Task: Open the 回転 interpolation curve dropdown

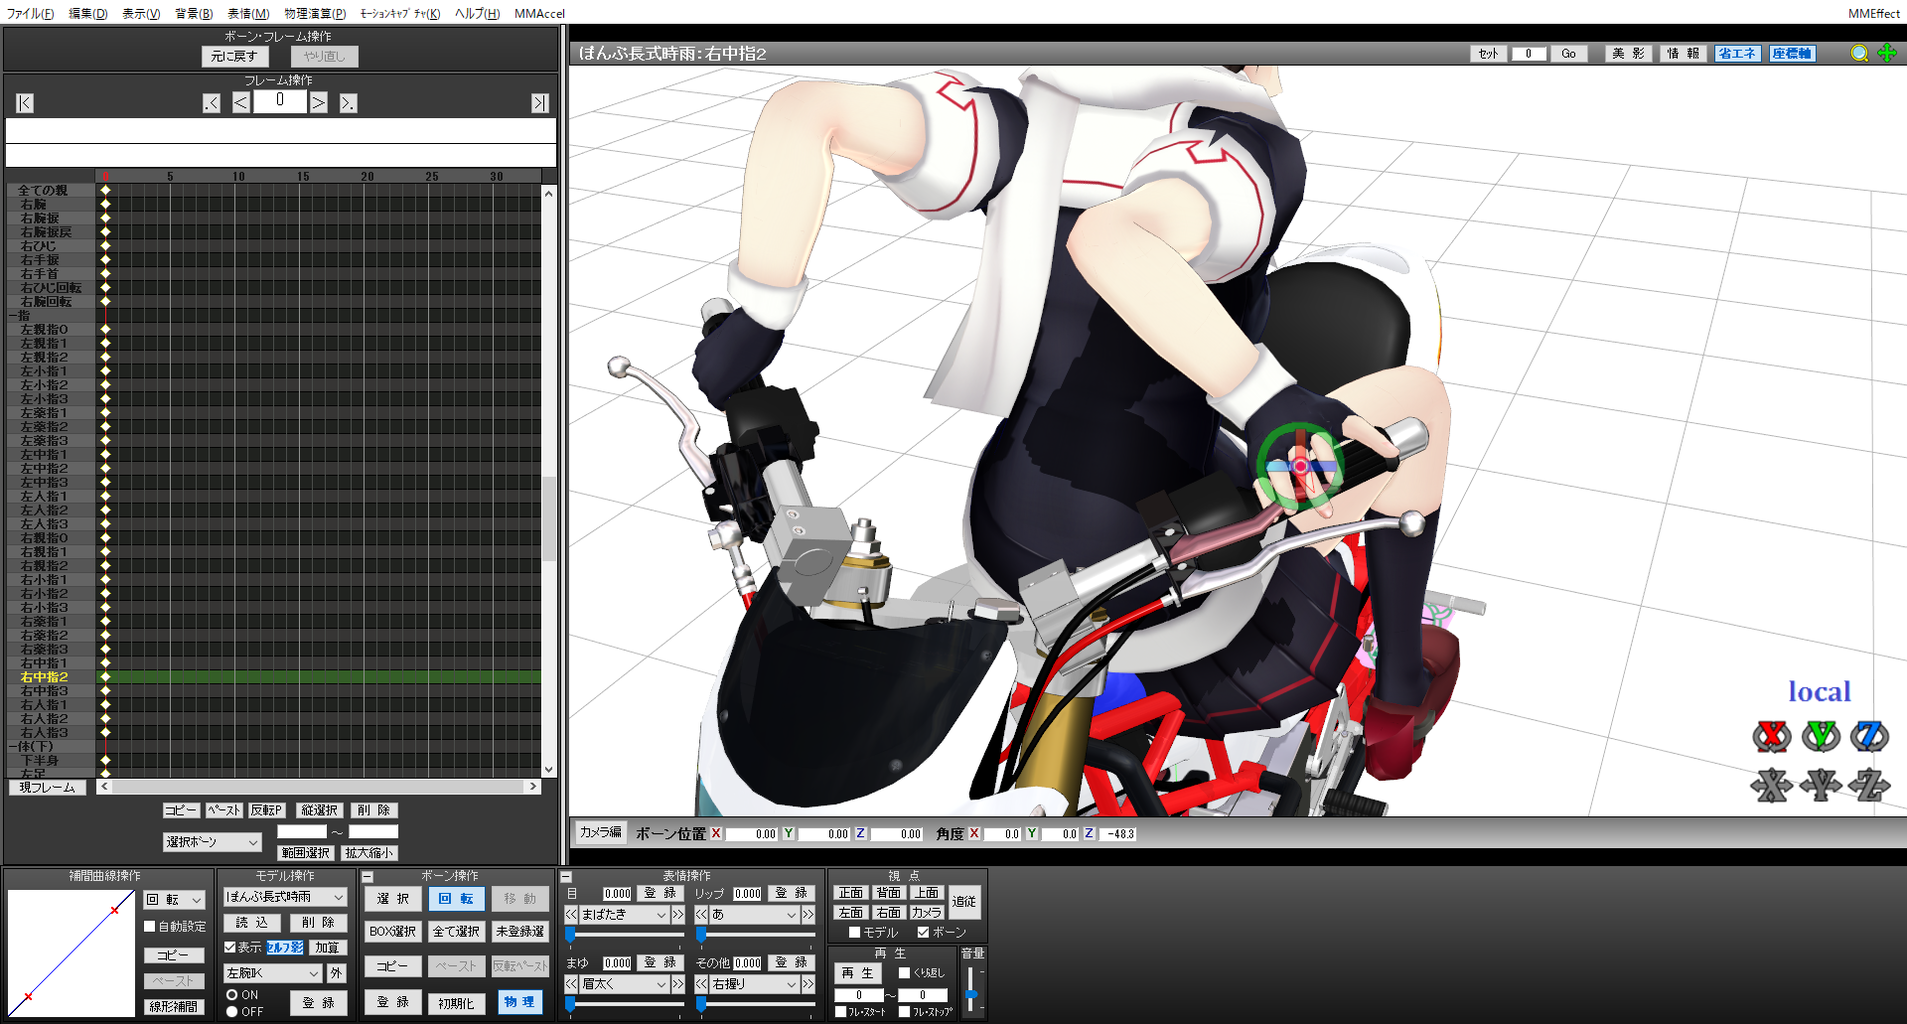Action: point(174,900)
